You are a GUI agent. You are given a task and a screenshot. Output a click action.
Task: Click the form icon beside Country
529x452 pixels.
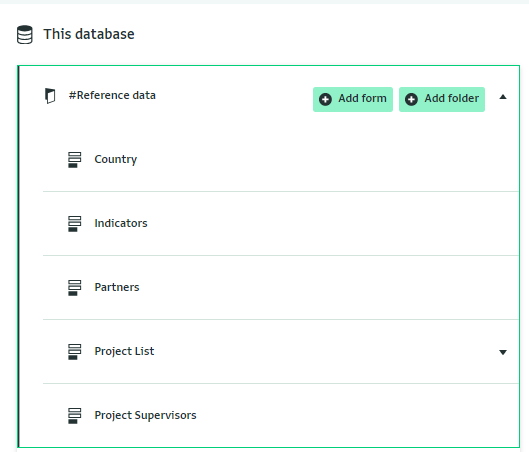(75, 160)
